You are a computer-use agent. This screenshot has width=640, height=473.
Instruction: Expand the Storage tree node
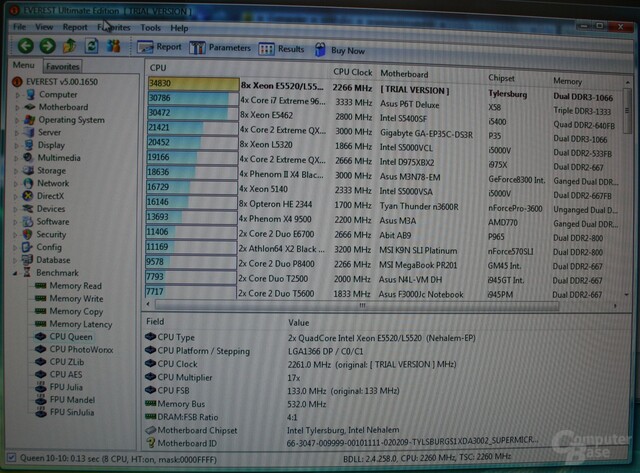click(x=16, y=171)
